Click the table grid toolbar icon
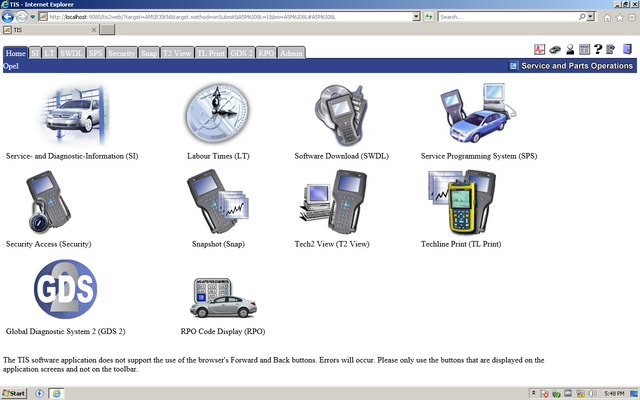 coord(584,49)
